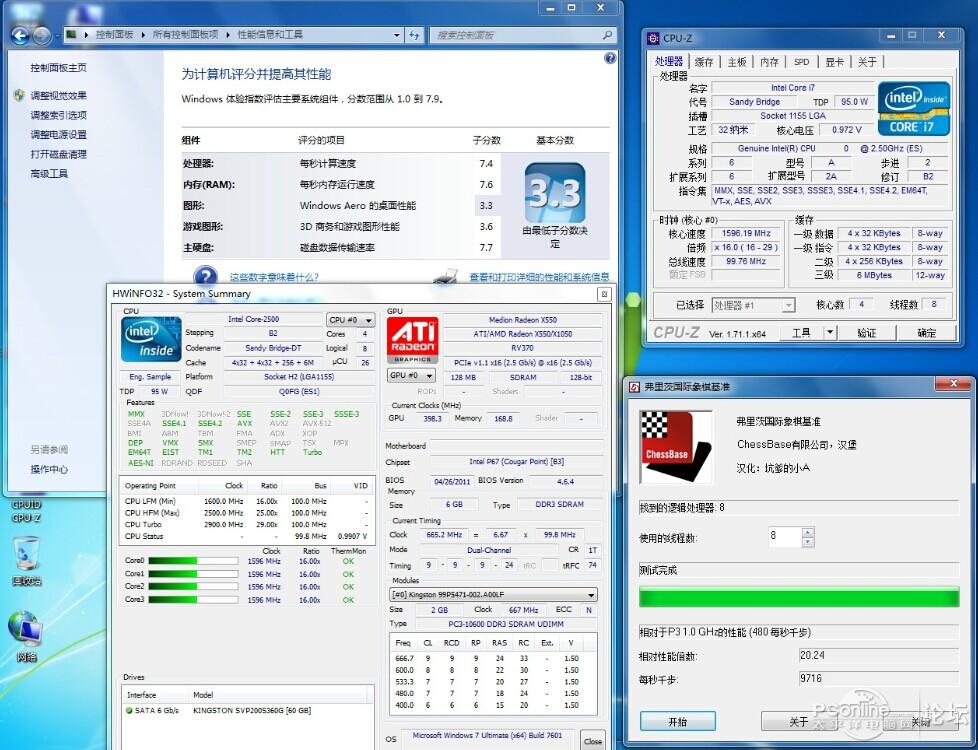Switch to the 主板 tab in CPU-Z
This screenshot has width=978, height=750.
click(737, 62)
